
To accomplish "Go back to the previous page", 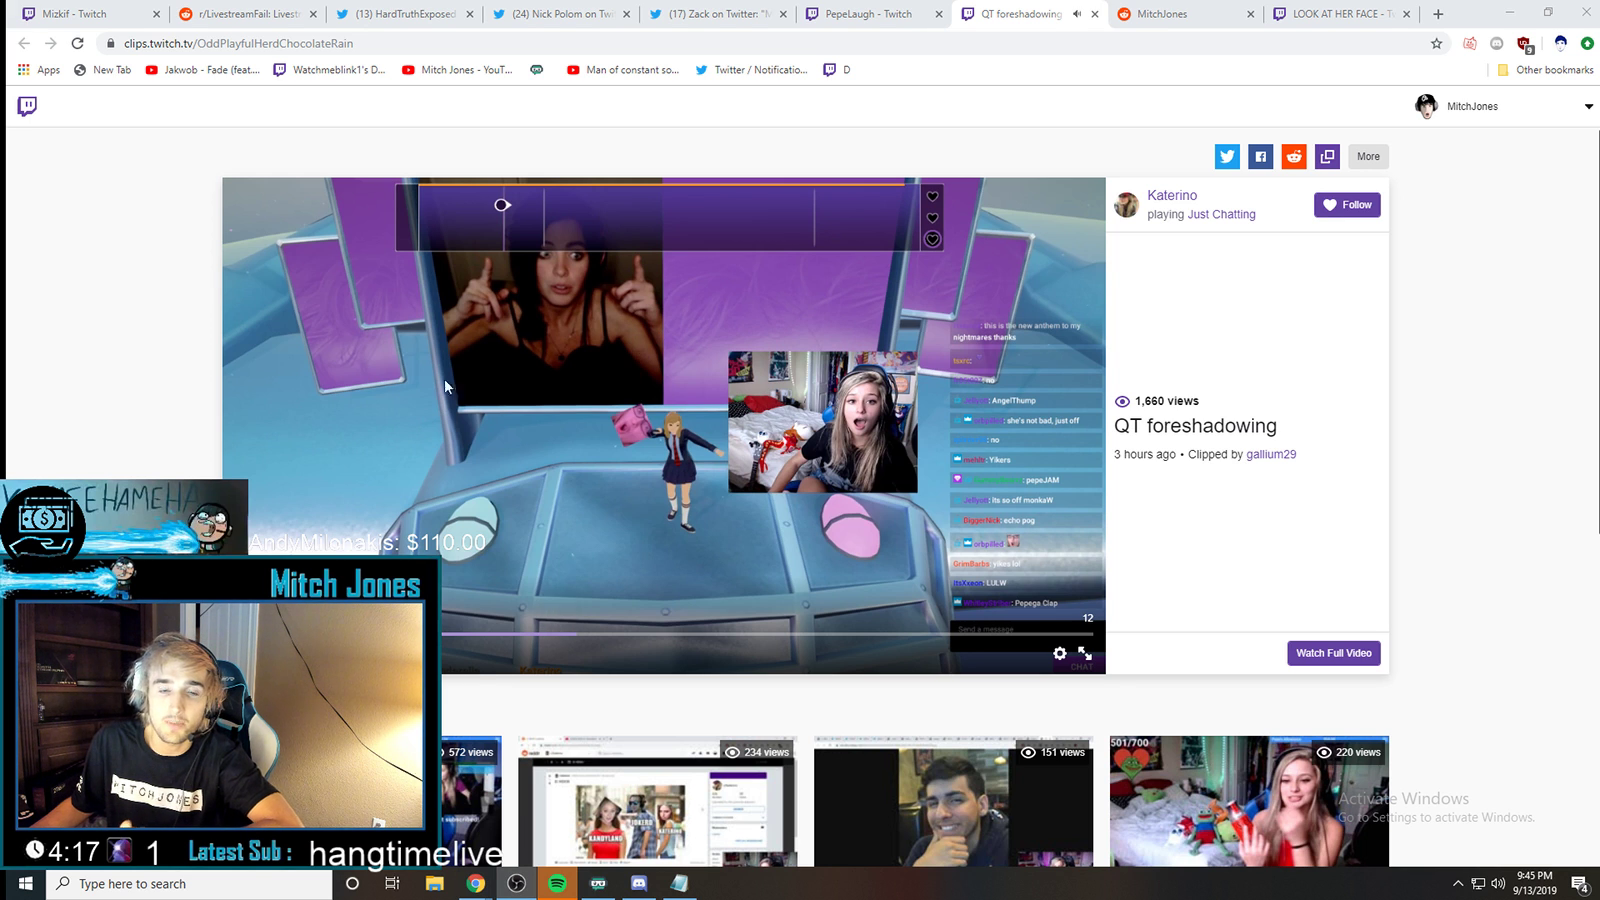I will pos(24,43).
